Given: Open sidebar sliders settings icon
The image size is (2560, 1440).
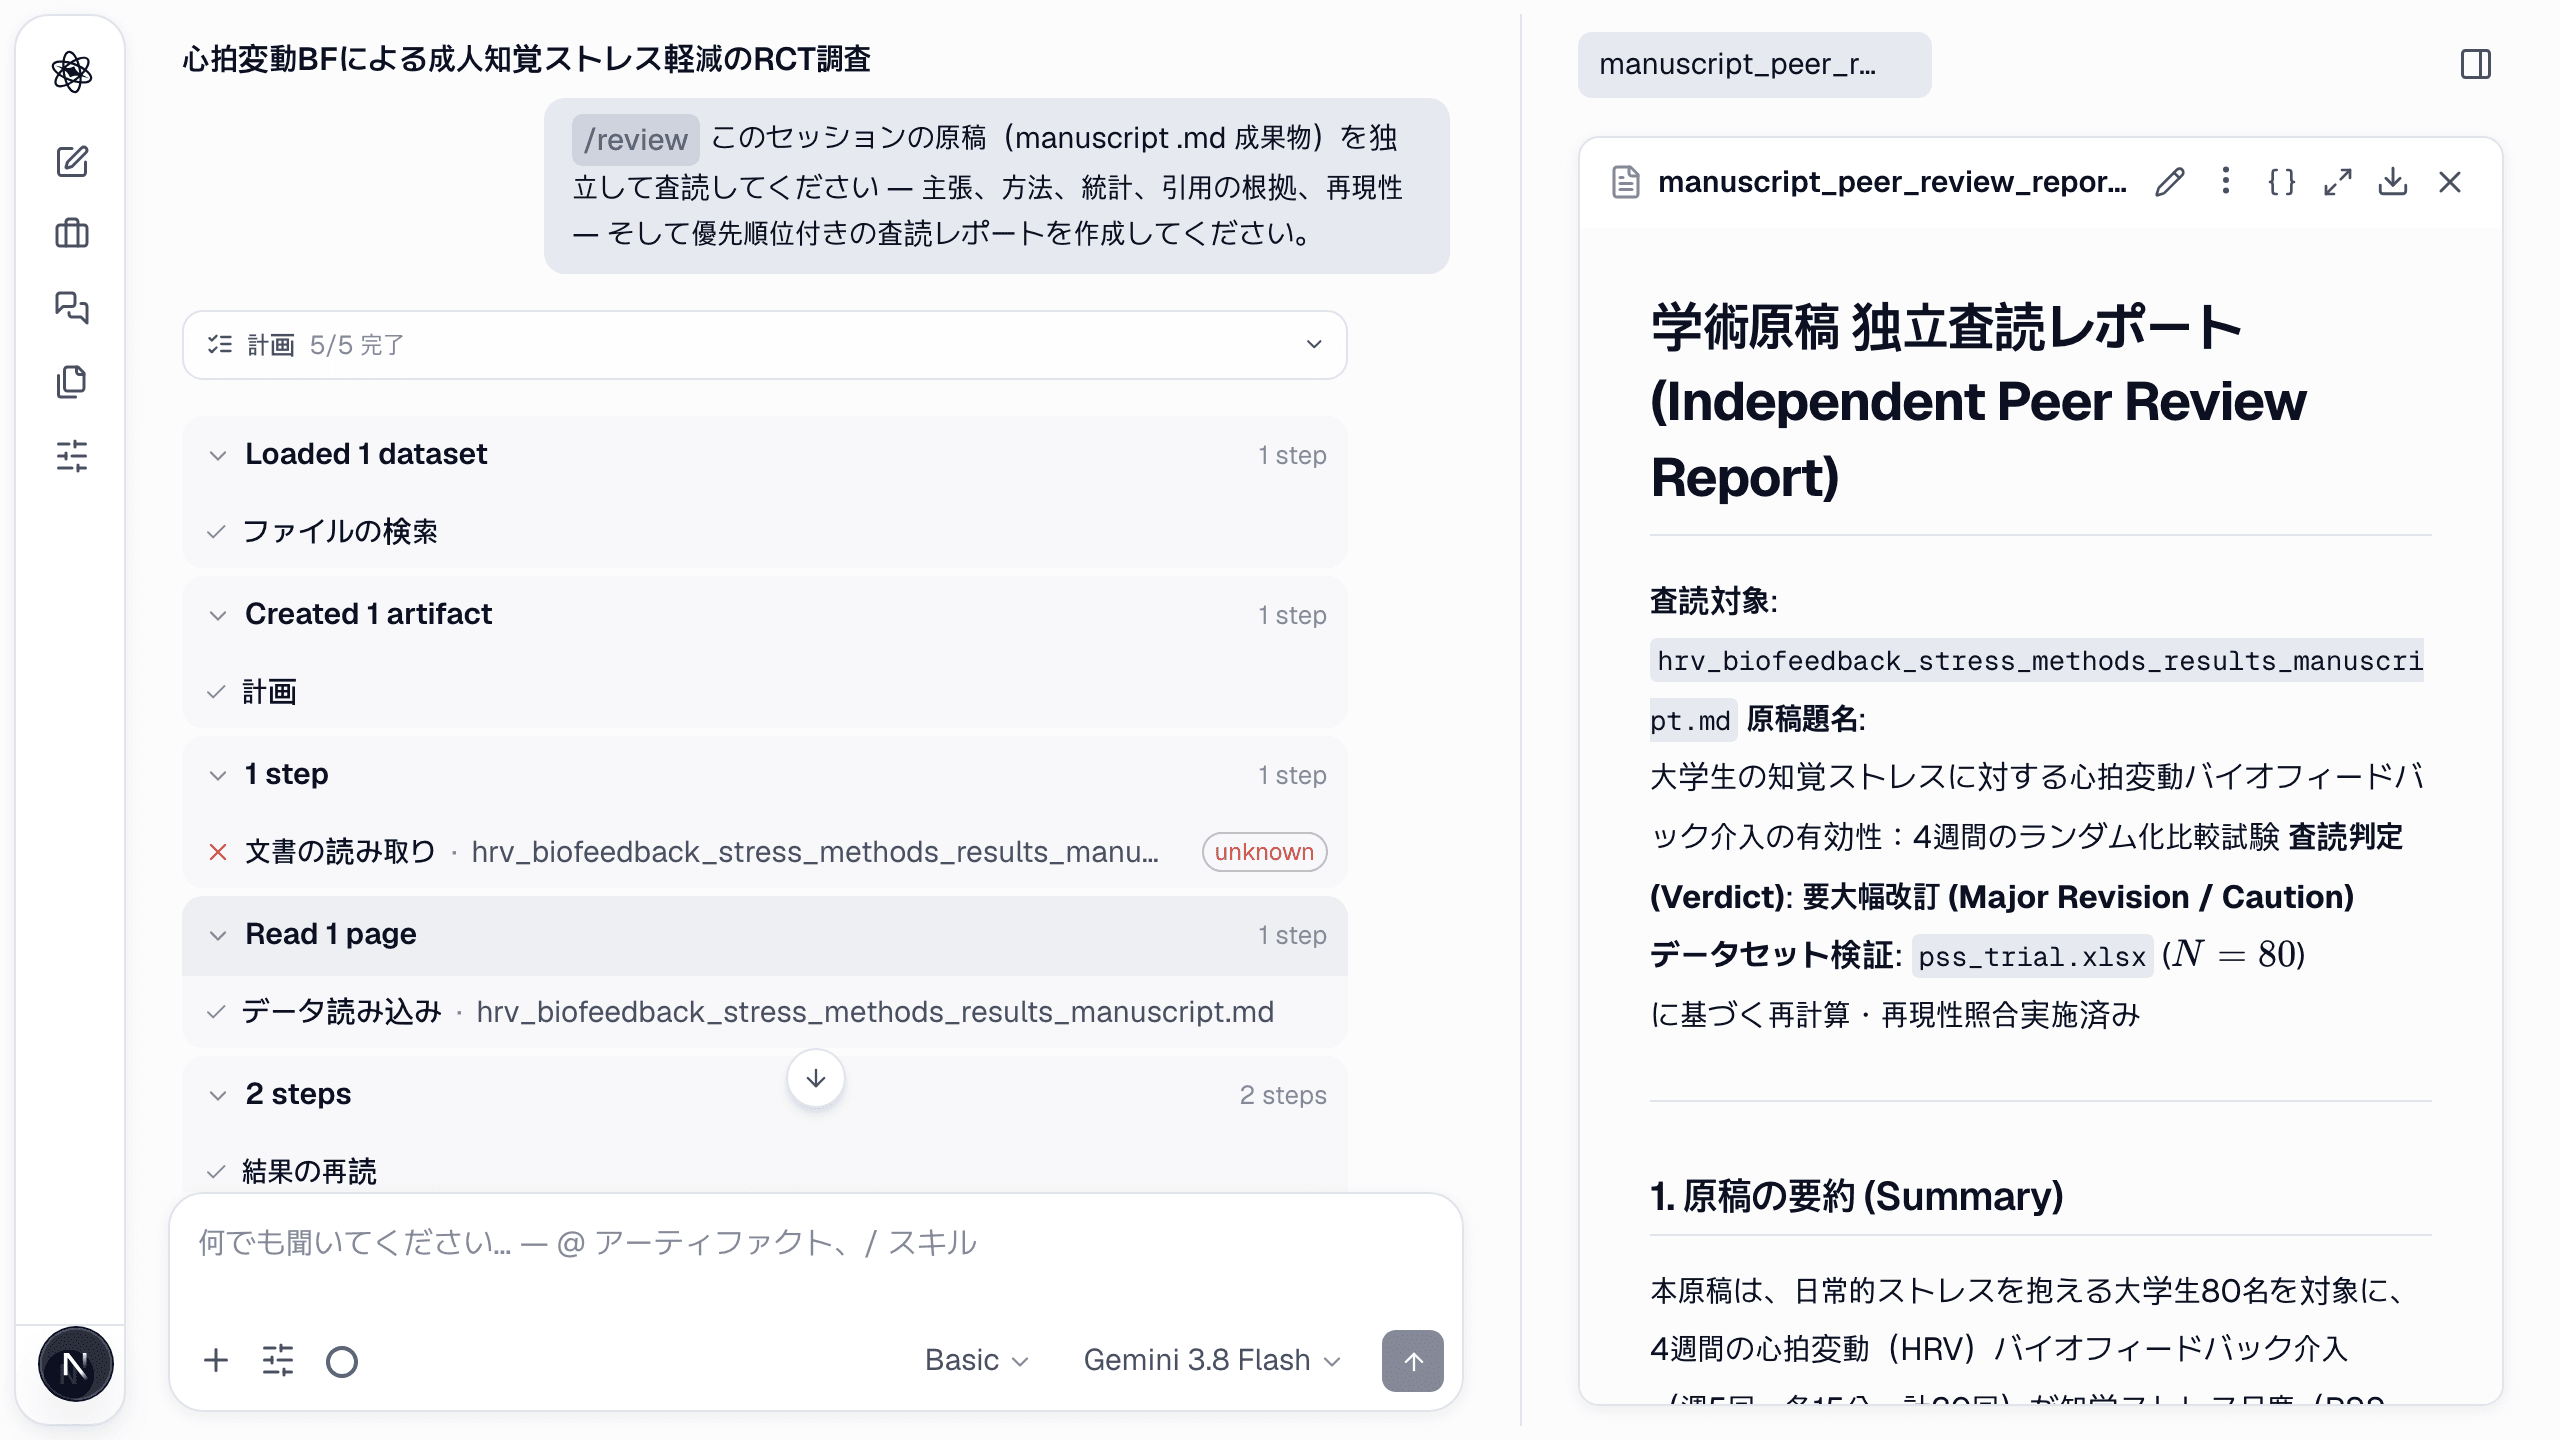Looking at the screenshot, I should click(72, 456).
